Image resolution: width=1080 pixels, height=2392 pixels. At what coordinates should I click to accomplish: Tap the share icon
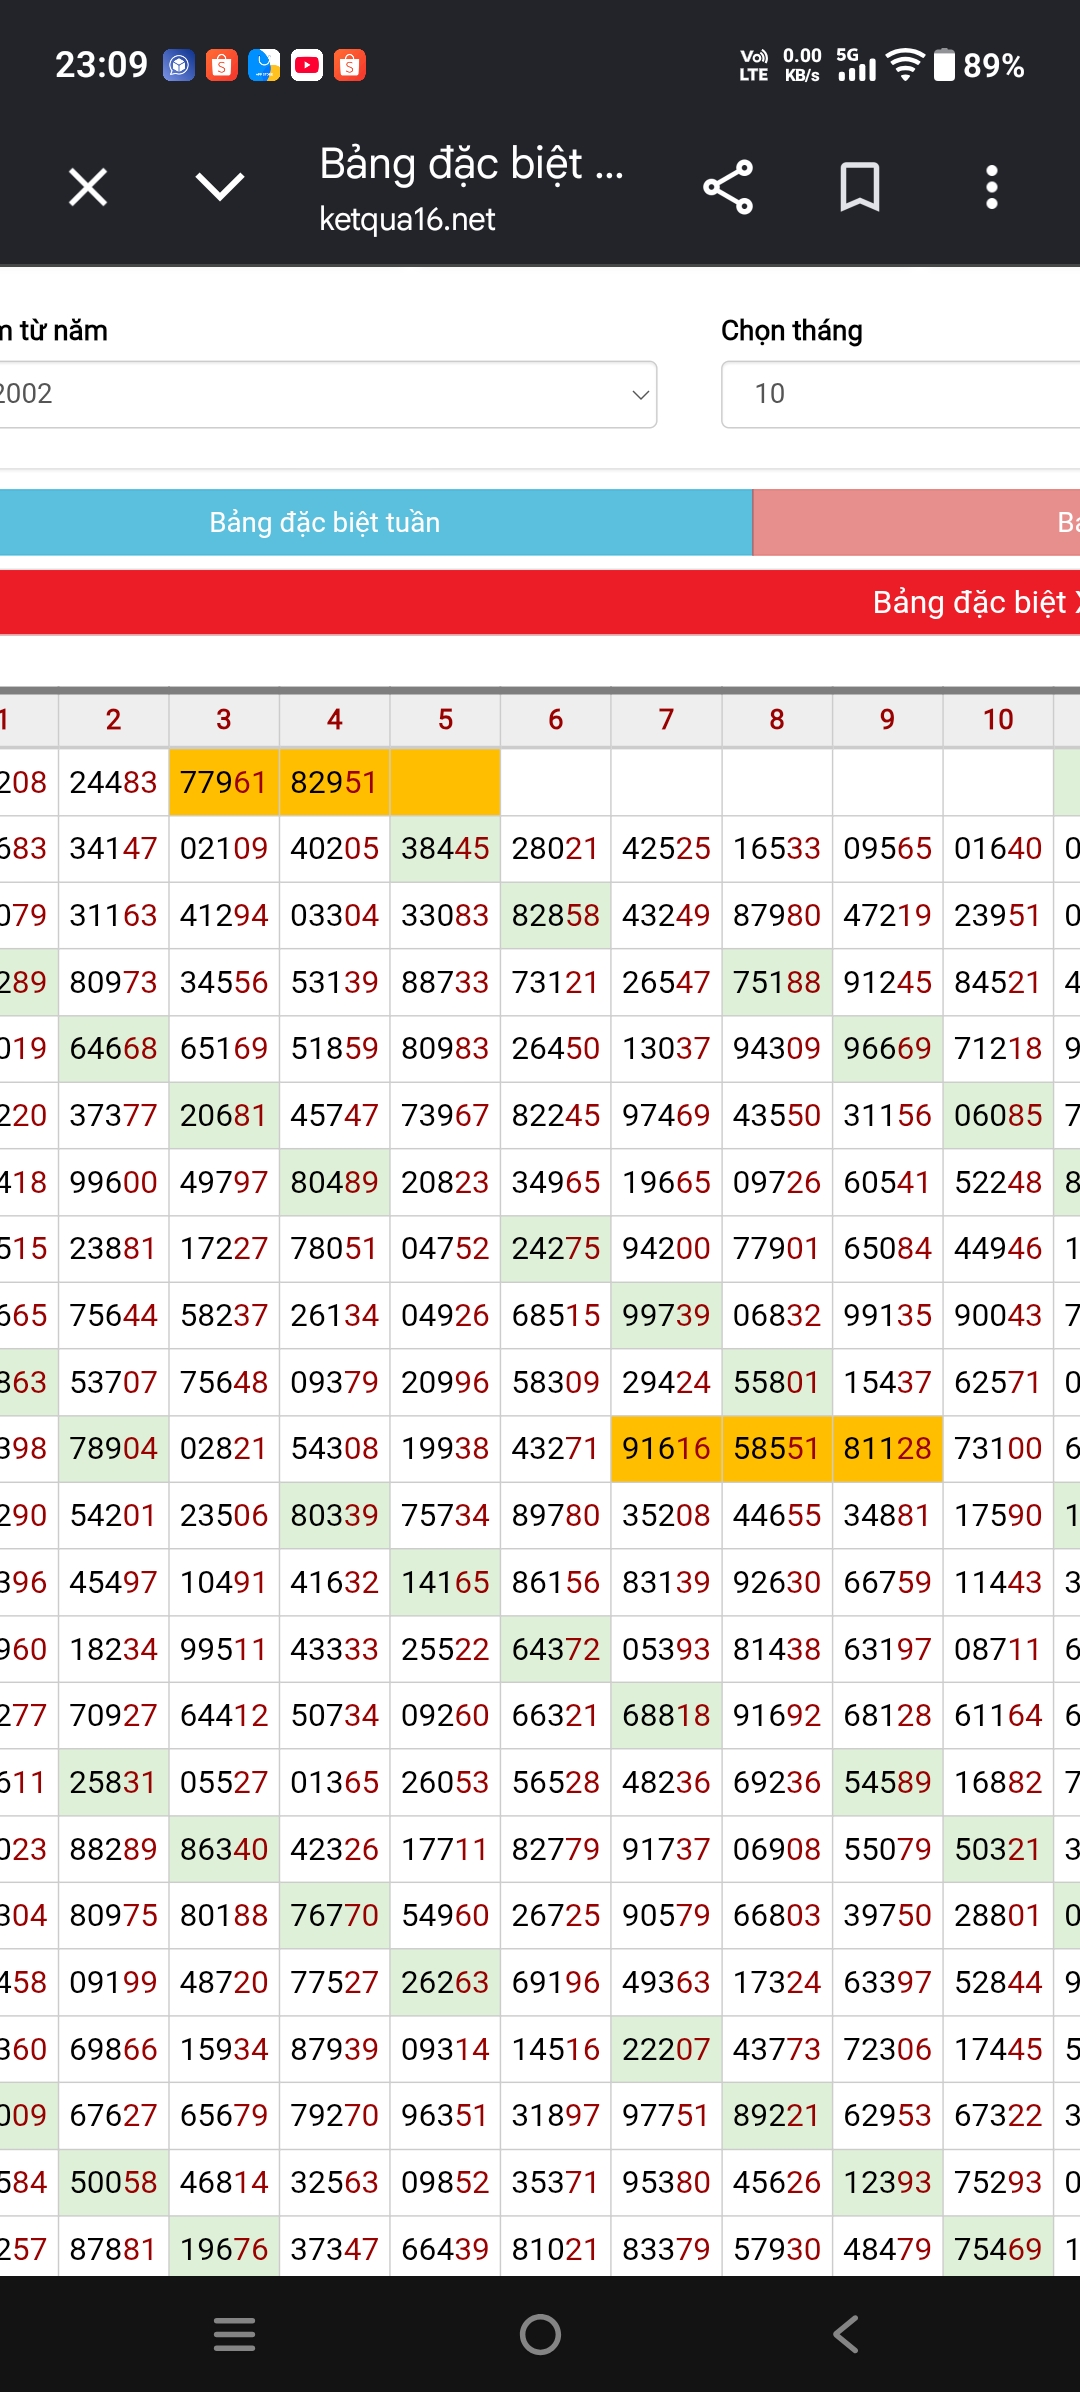click(728, 187)
